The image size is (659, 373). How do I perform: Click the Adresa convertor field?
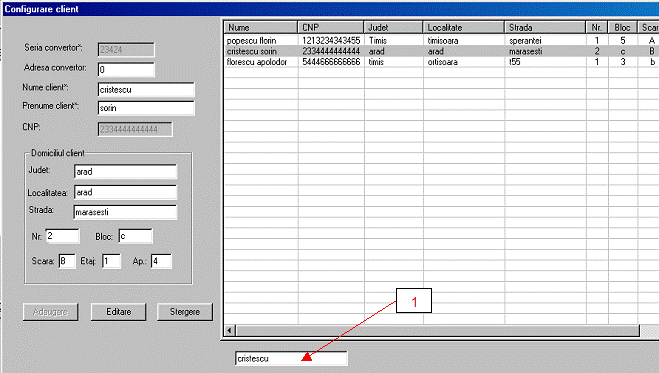pyautogui.click(x=126, y=69)
